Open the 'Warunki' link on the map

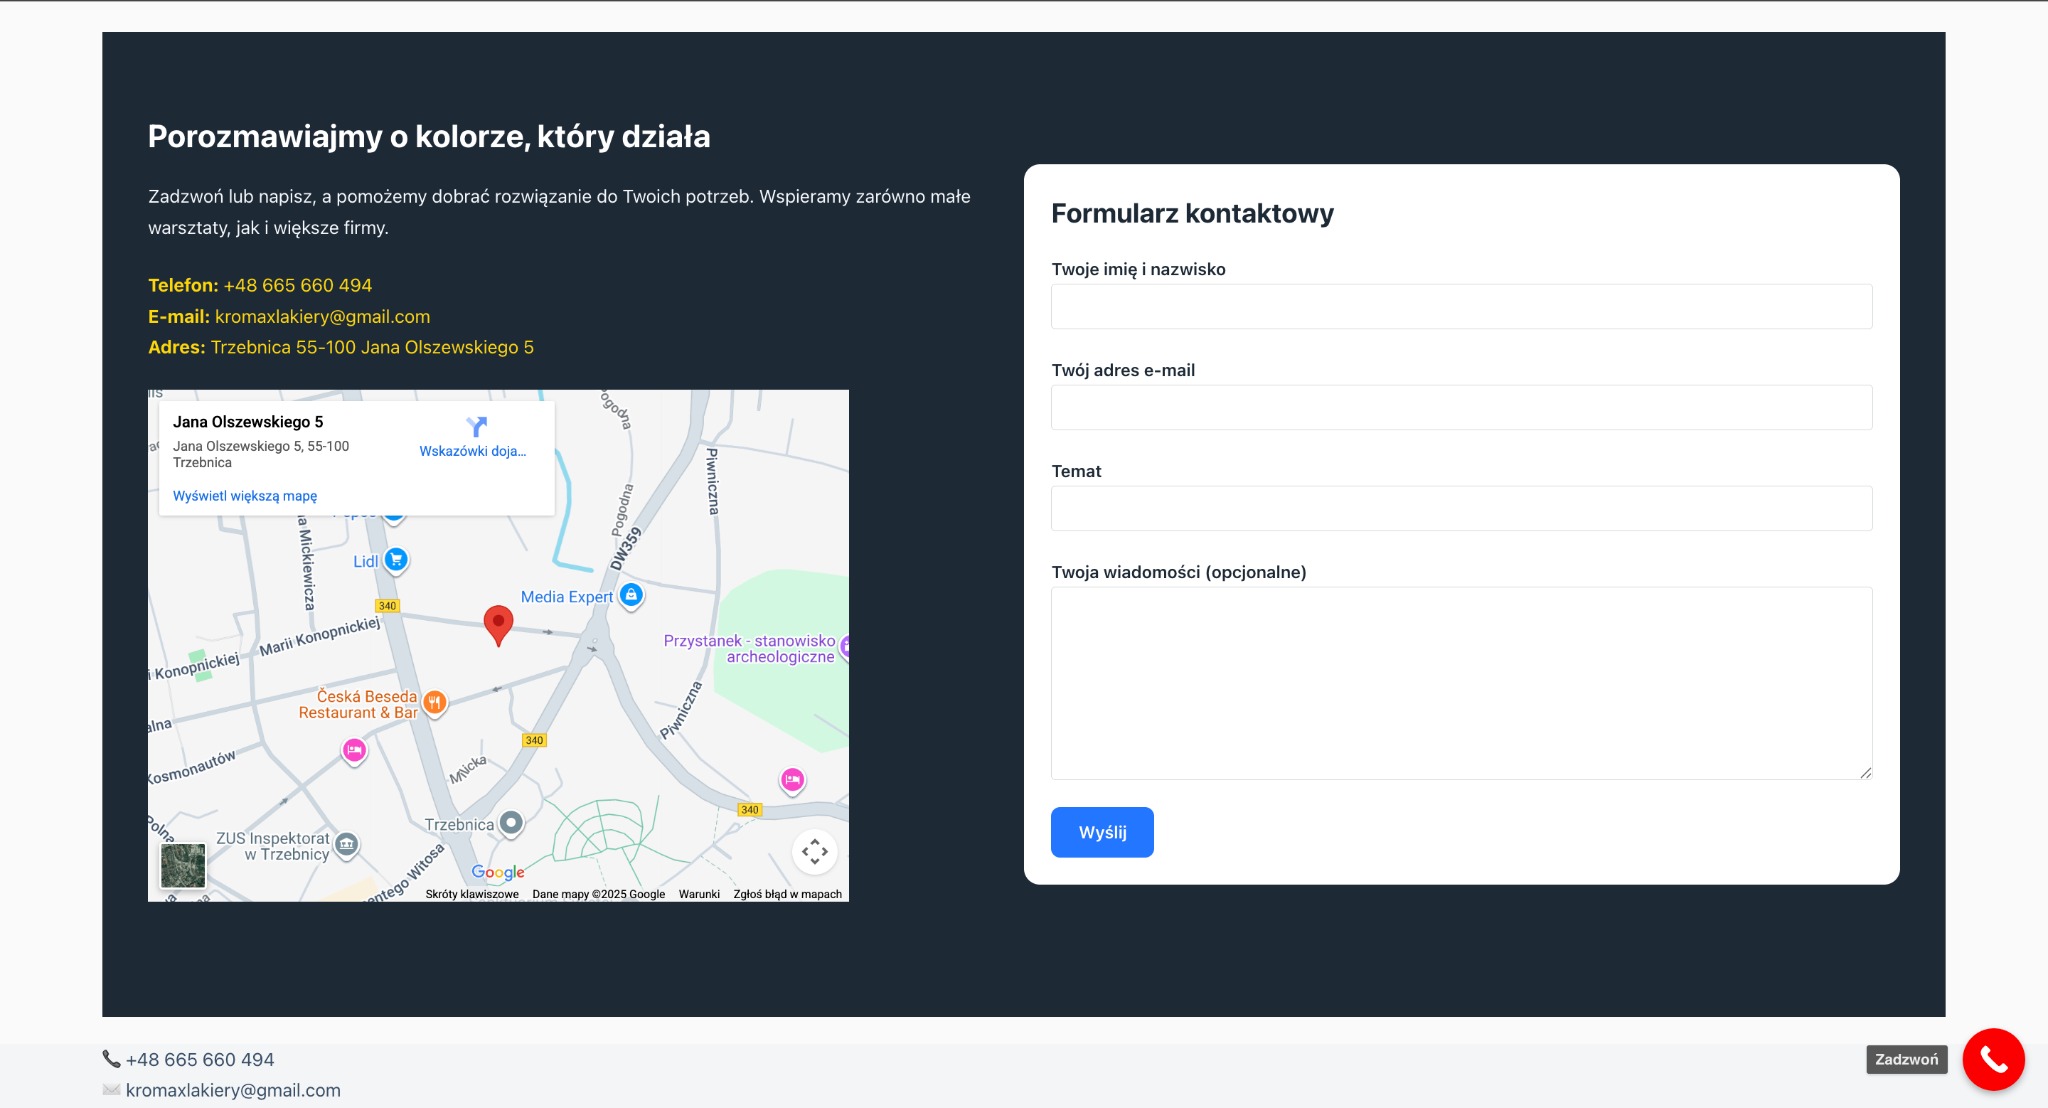click(x=700, y=894)
